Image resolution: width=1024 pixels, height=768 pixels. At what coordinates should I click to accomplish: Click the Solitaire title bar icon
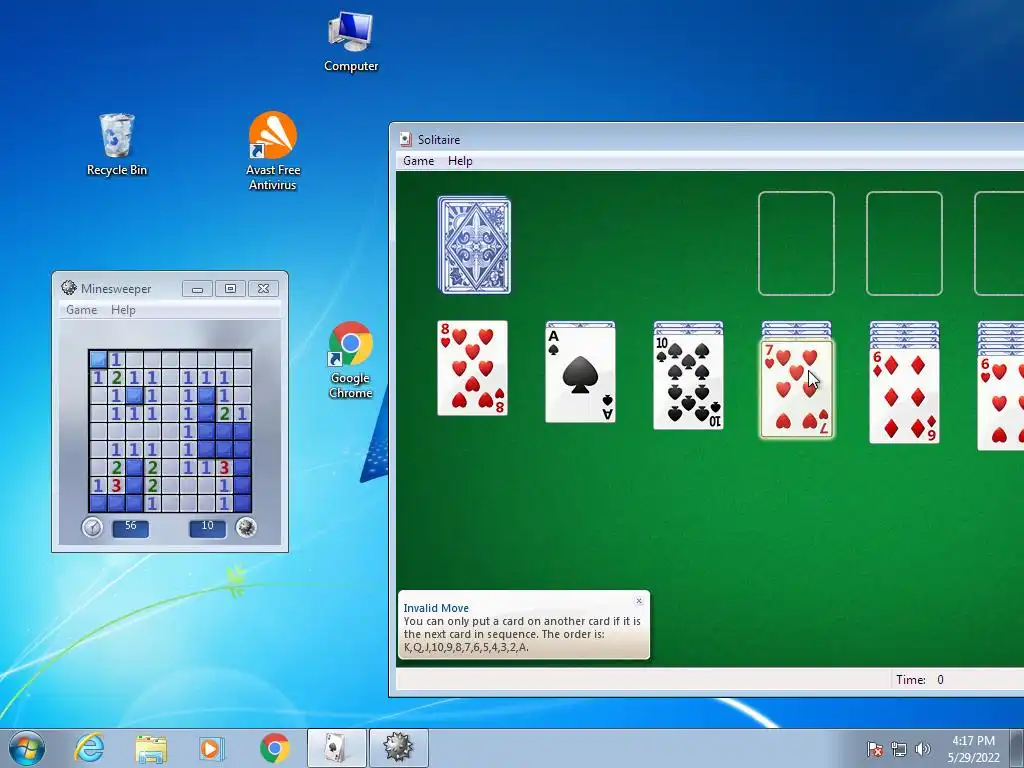coord(406,139)
